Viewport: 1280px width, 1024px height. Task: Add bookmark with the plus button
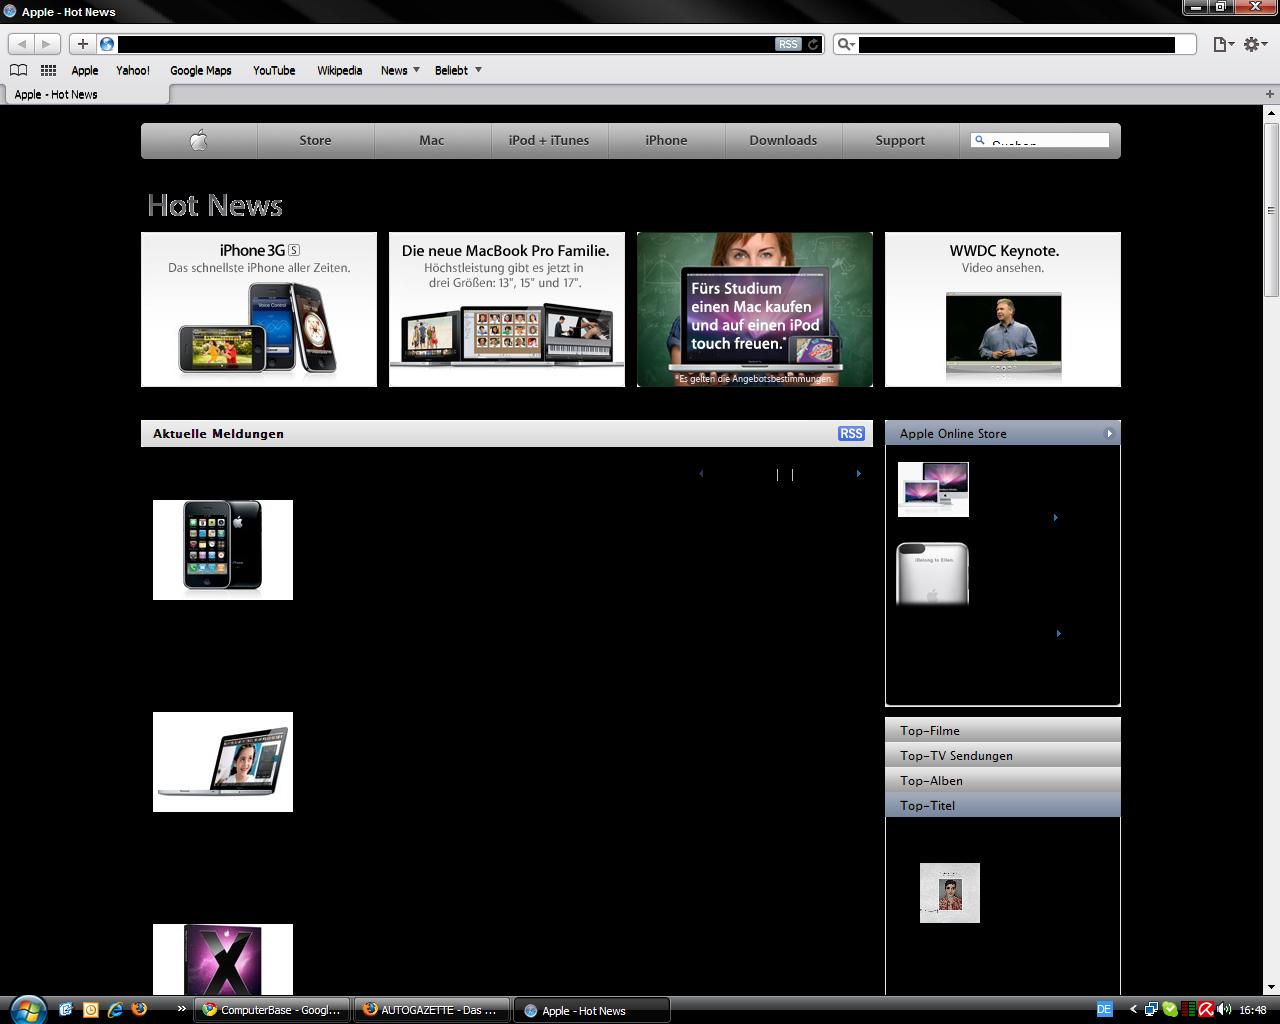(x=83, y=44)
